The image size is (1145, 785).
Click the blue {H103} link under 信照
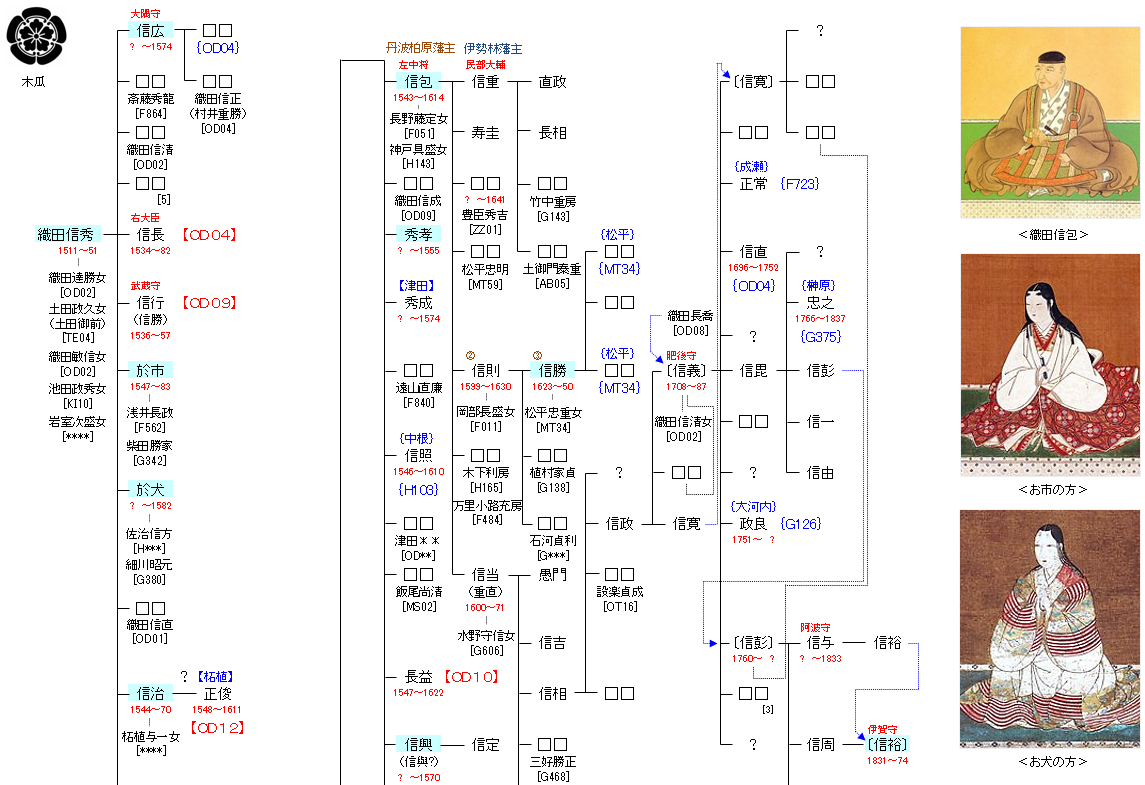pyautogui.click(x=417, y=489)
